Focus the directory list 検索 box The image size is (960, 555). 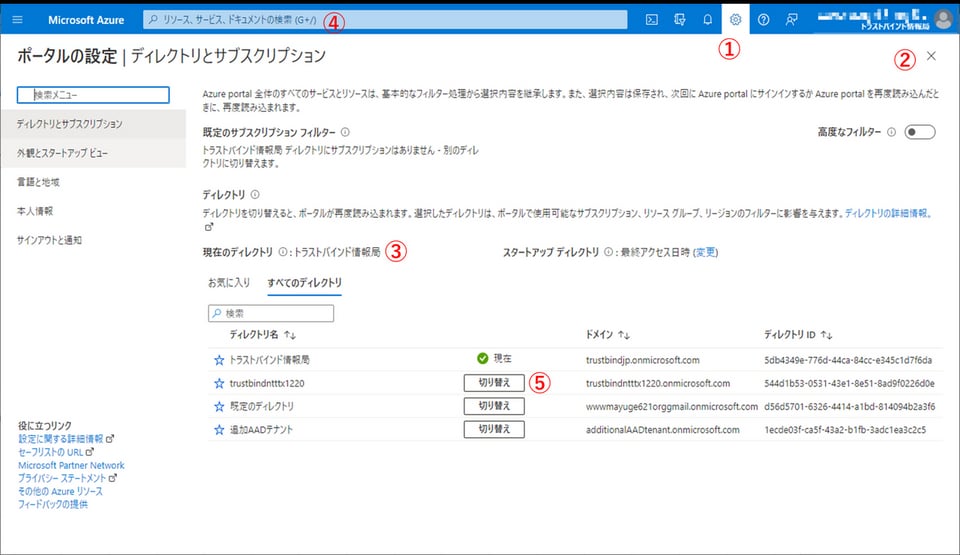pyautogui.click(x=271, y=313)
